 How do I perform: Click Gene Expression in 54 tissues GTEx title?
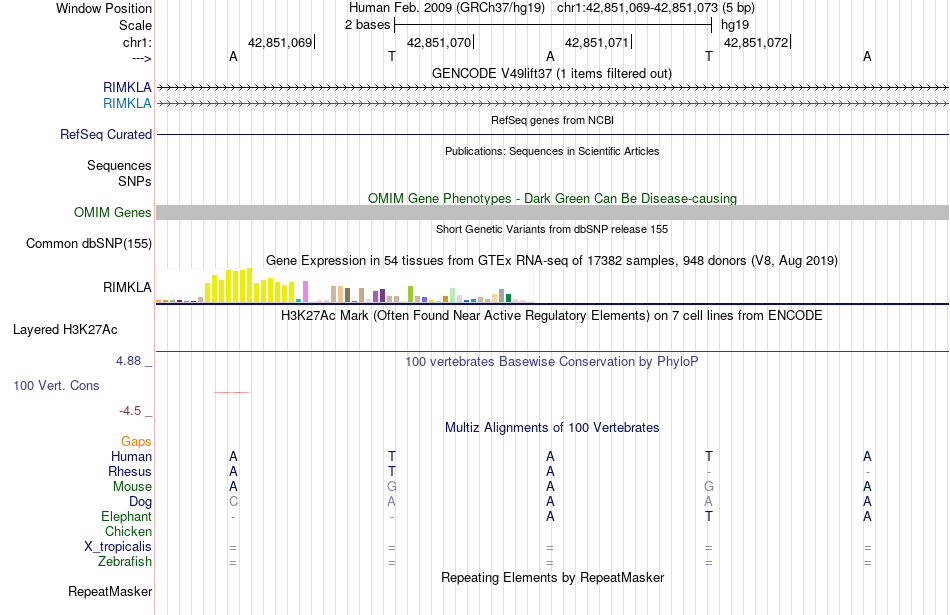(x=552, y=261)
